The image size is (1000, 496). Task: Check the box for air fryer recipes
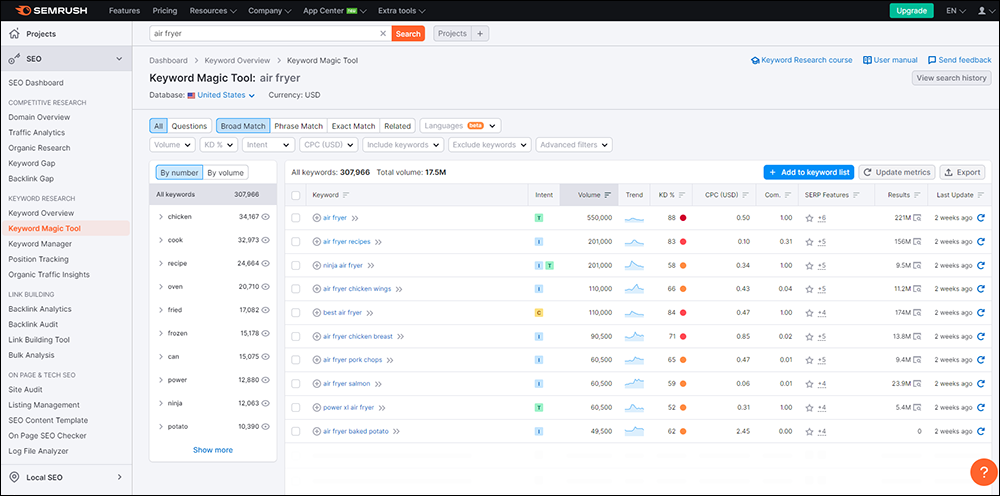(296, 242)
